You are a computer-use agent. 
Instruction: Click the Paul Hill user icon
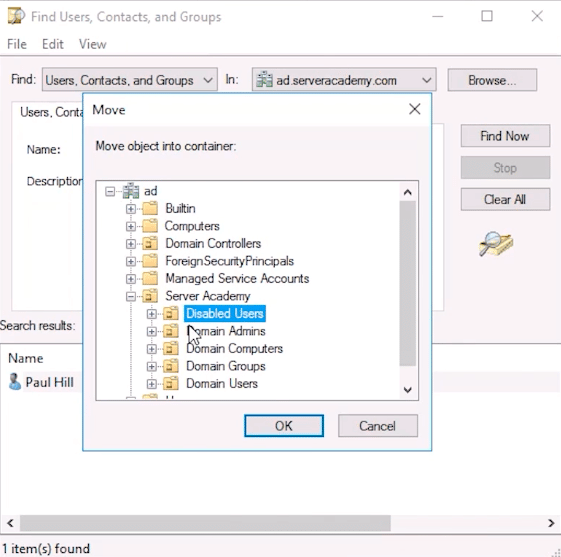15,382
